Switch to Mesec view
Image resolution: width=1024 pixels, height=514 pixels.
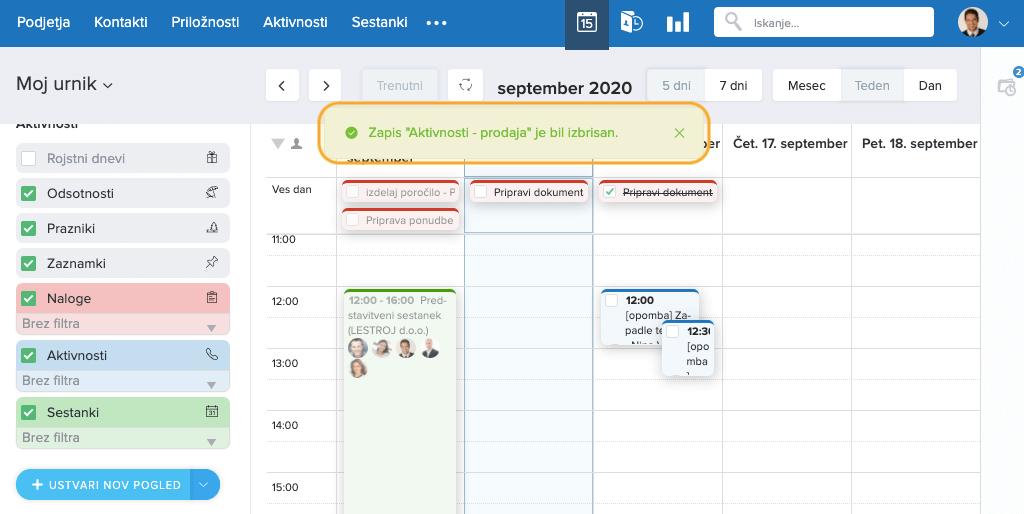click(x=807, y=86)
